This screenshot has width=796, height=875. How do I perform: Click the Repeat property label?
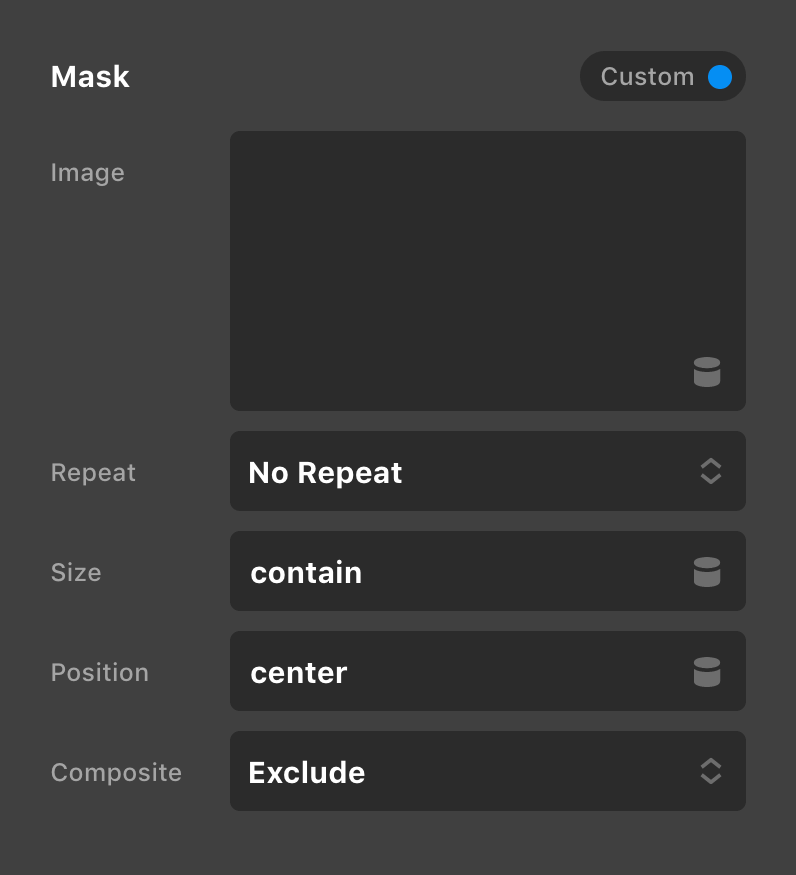click(x=93, y=473)
